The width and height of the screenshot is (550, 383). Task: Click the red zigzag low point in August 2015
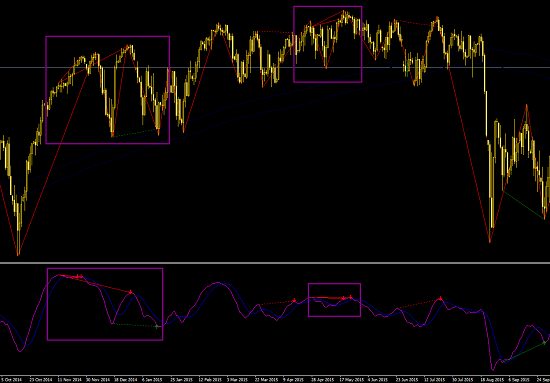coord(490,242)
